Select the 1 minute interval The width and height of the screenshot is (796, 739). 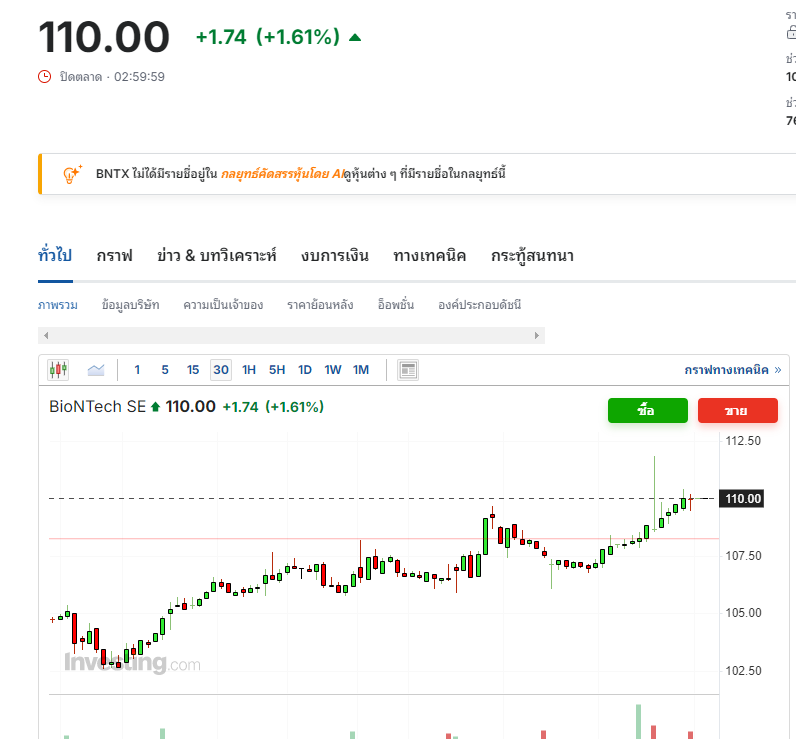(x=137, y=370)
